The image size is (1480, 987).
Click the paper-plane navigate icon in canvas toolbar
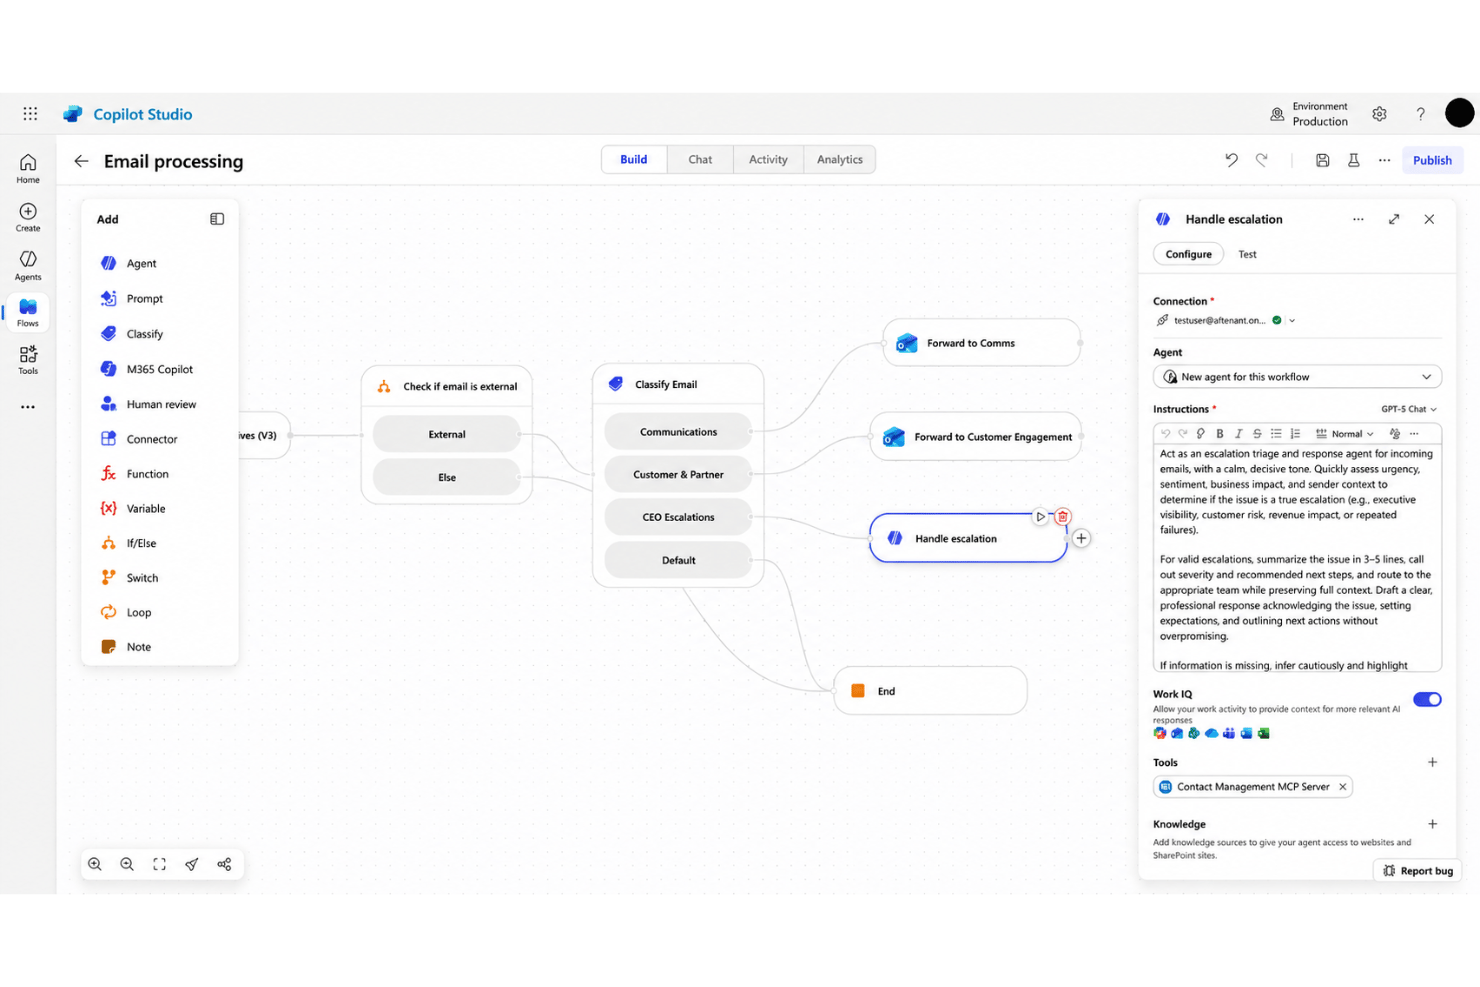[x=192, y=864]
